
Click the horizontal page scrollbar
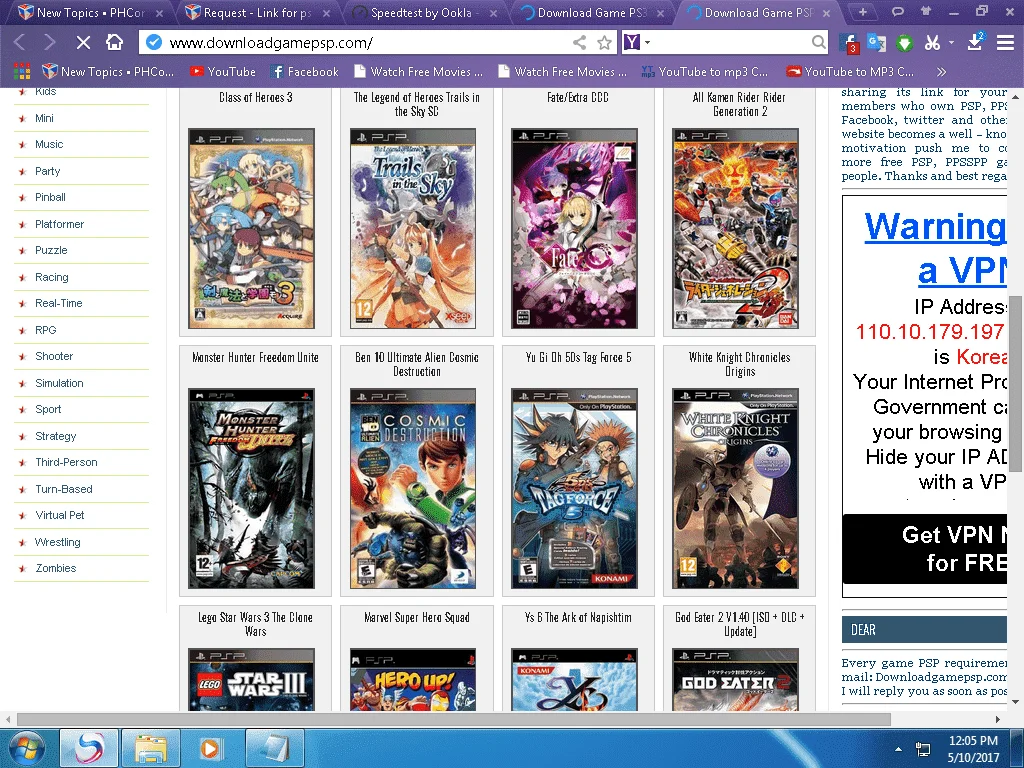click(x=454, y=719)
